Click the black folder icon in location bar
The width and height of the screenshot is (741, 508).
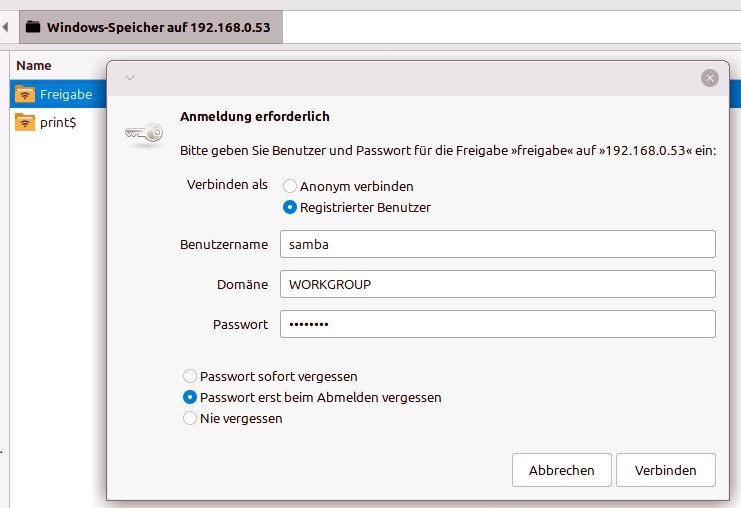33,27
